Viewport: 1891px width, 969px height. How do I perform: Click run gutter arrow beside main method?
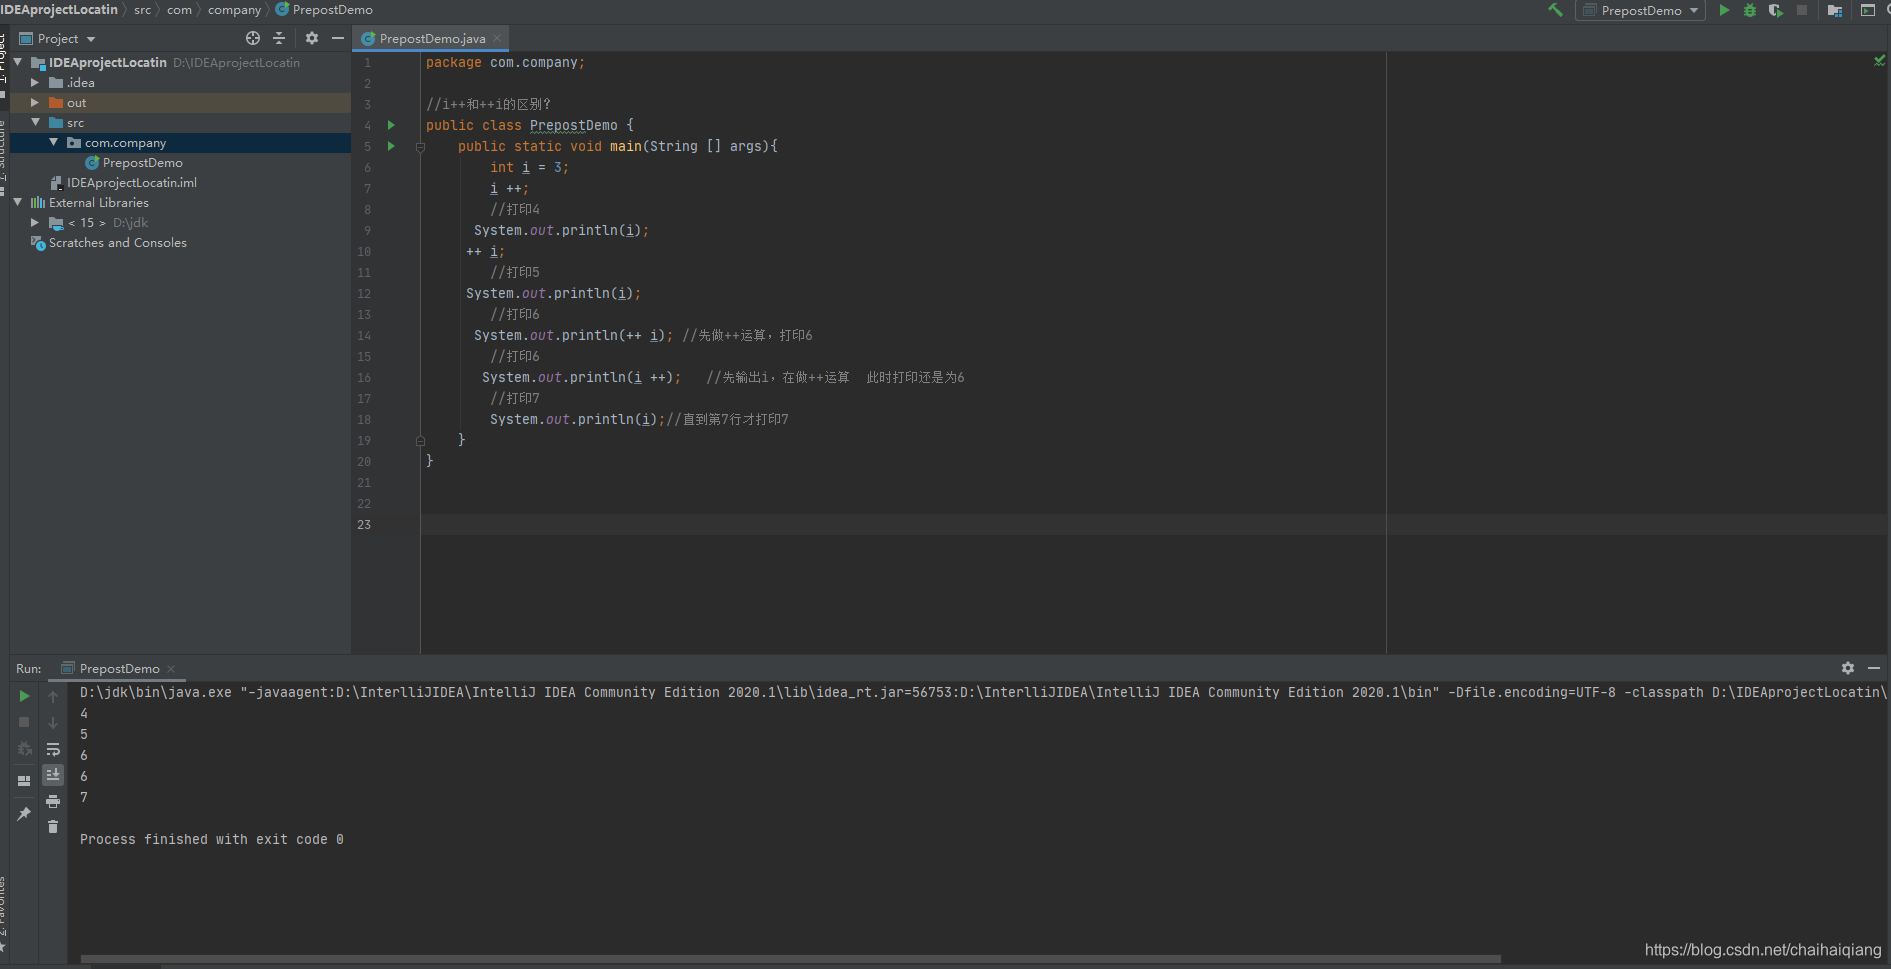click(x=391, y=146)
